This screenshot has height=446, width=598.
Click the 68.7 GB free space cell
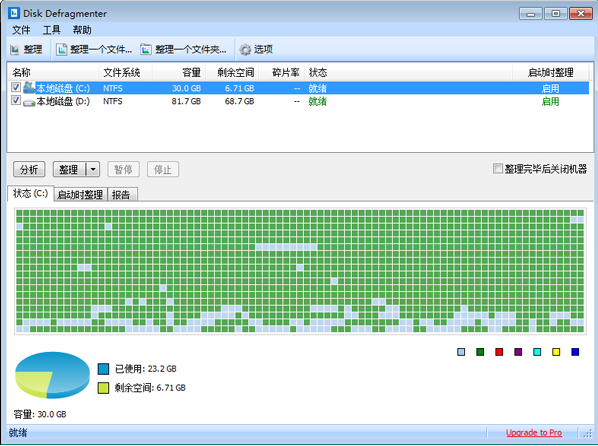(x=239, y=101)
